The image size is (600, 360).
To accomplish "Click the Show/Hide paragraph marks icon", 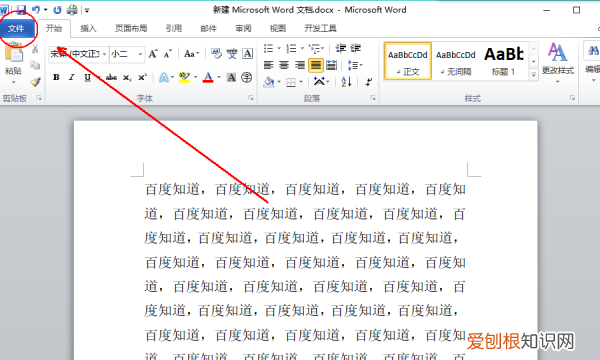I will tap(368, 81).
